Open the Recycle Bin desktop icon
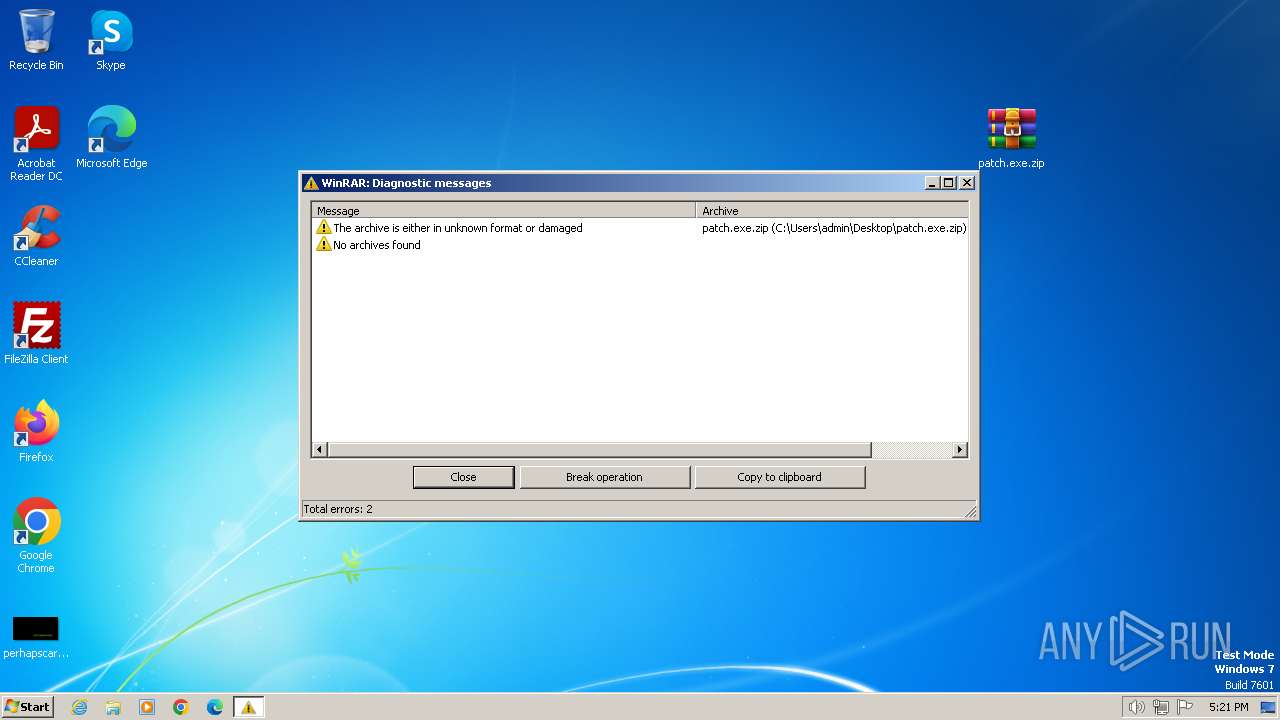This screenshot has width=1280, height=720. (x=36, y=40)
